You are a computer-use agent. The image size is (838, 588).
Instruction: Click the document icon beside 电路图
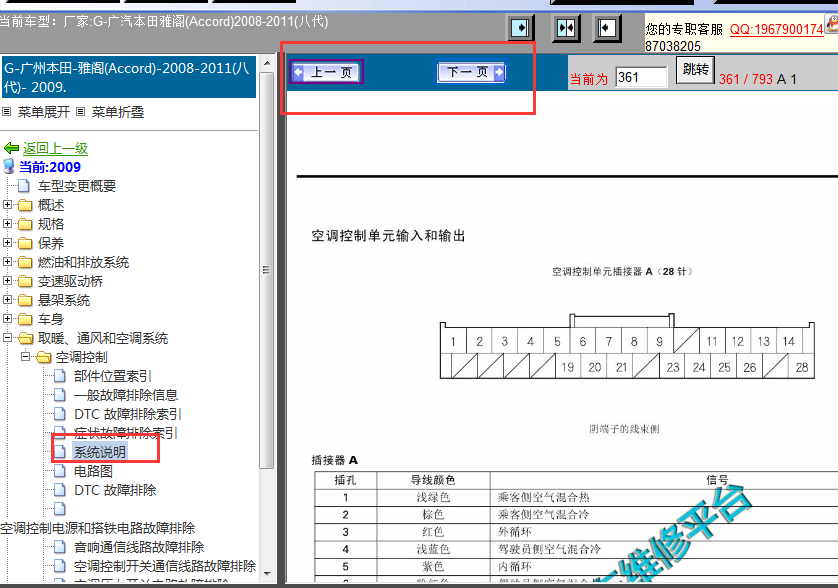click(x=60, y=471)
